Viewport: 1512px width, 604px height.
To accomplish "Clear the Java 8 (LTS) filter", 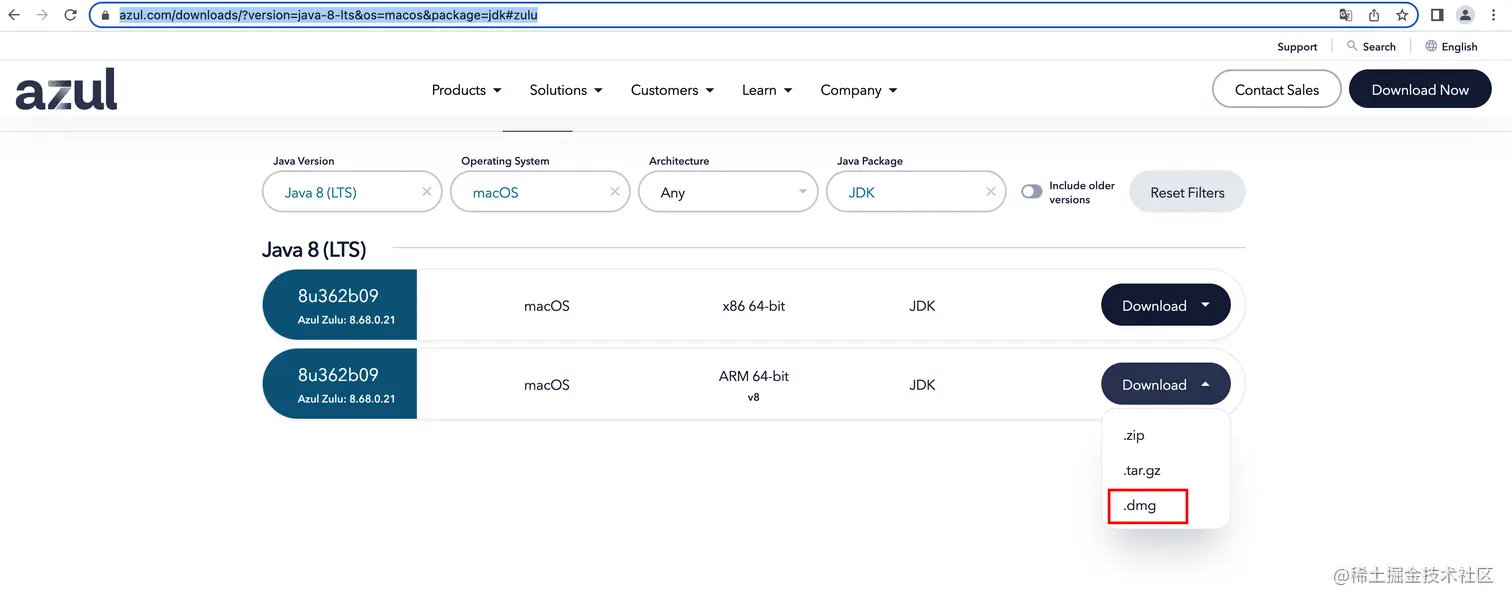I will click(427, 192).
